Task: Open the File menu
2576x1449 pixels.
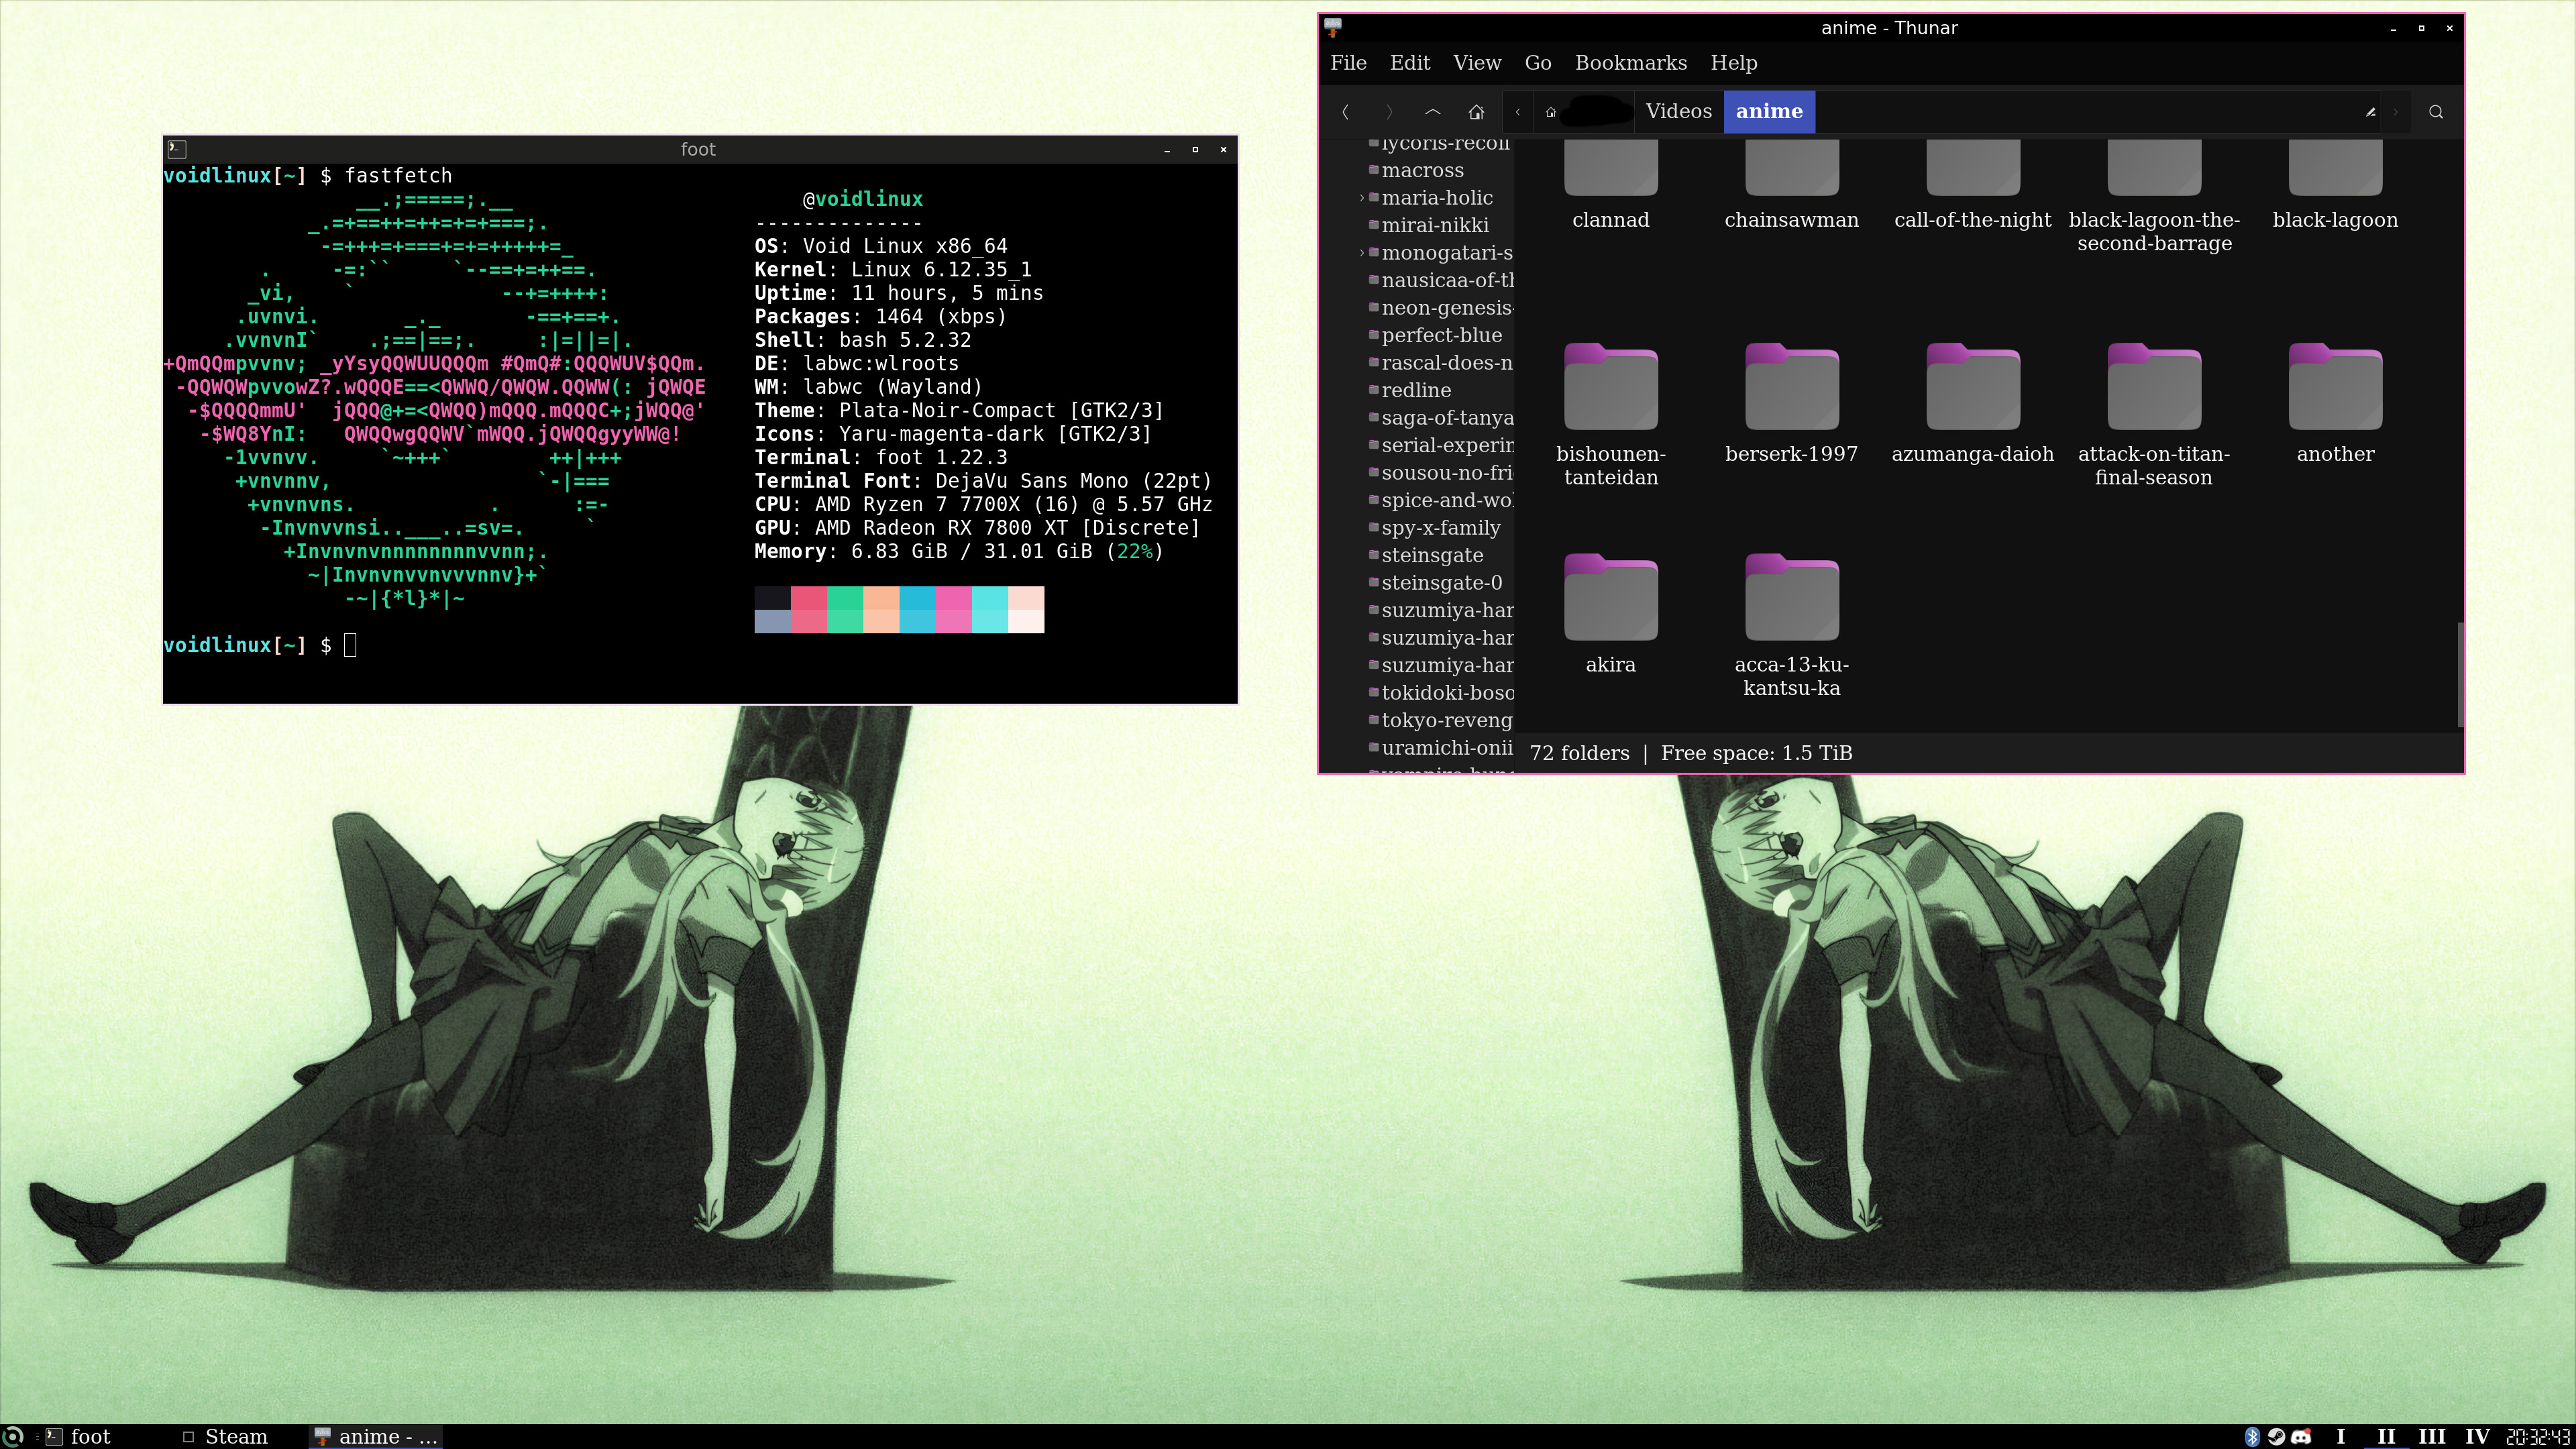Action: 1348,63
